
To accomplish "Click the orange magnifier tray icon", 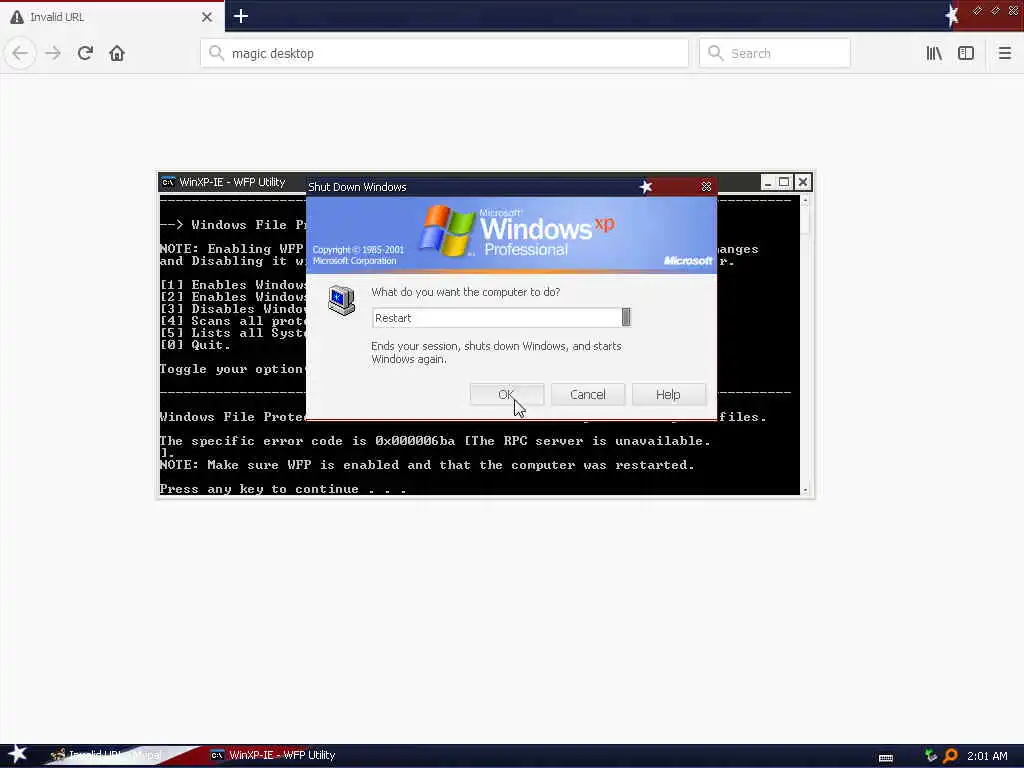I will [x=950, y=756].
